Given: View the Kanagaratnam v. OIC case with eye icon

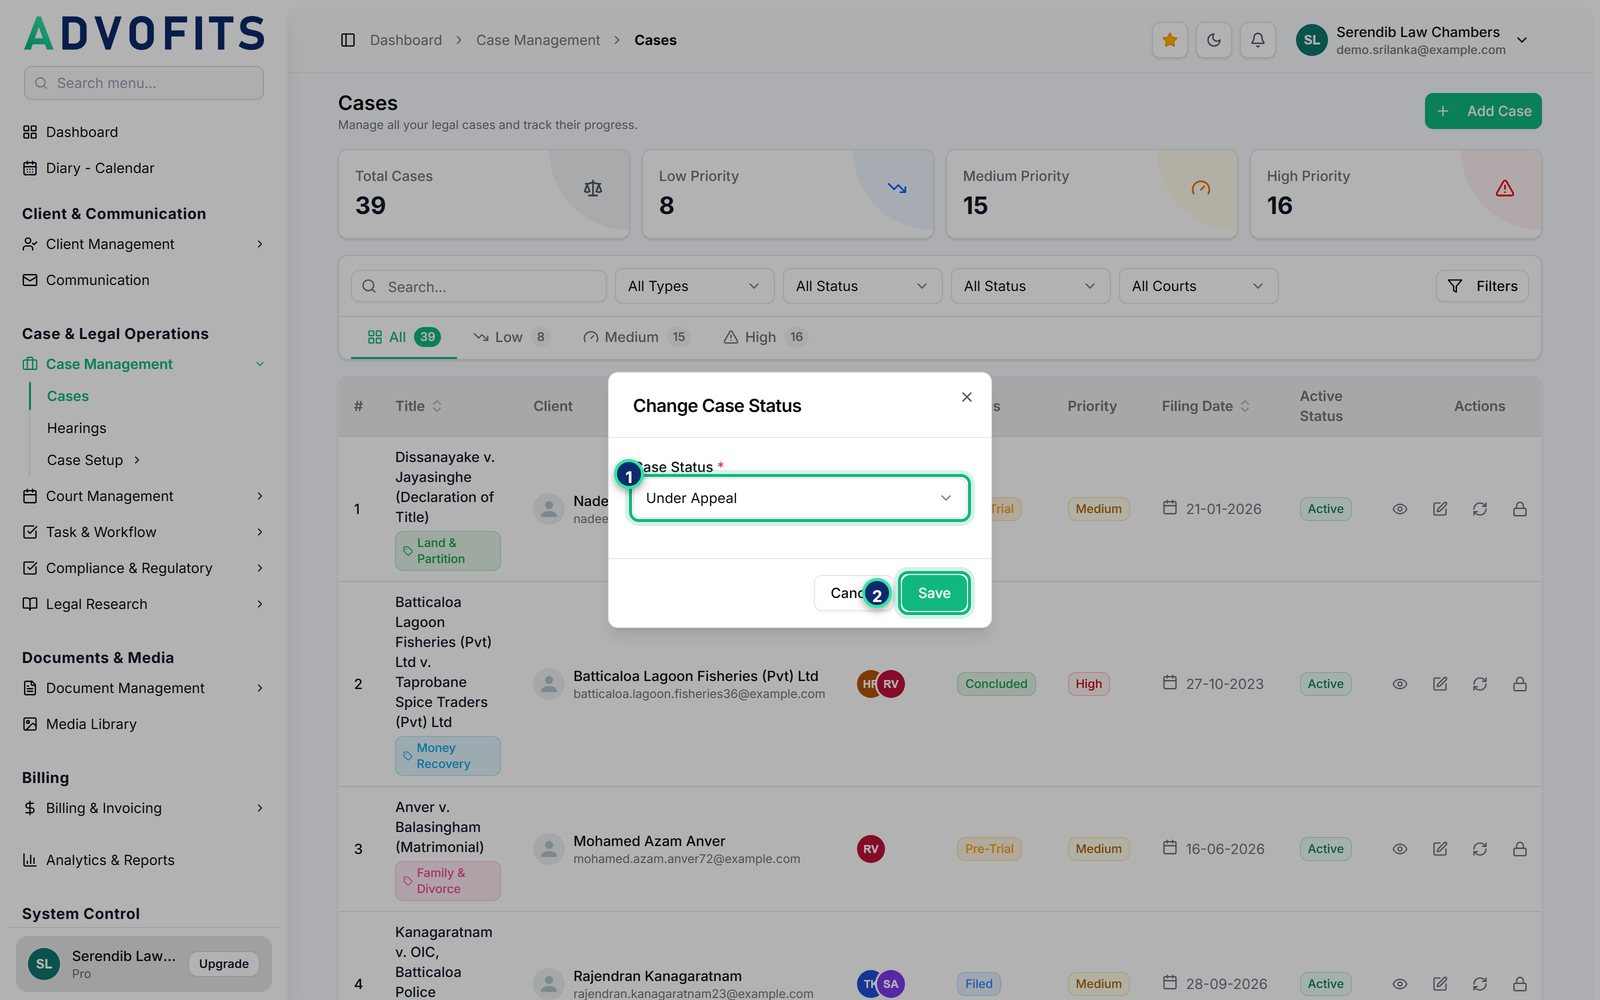Looking at the screenshot, I should point(1400,984).
